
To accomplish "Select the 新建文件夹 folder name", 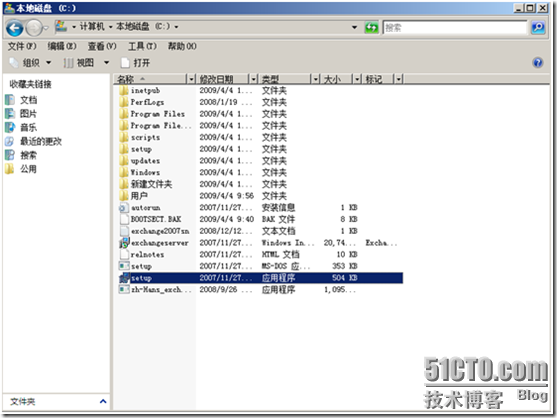I will coord(151,184).
